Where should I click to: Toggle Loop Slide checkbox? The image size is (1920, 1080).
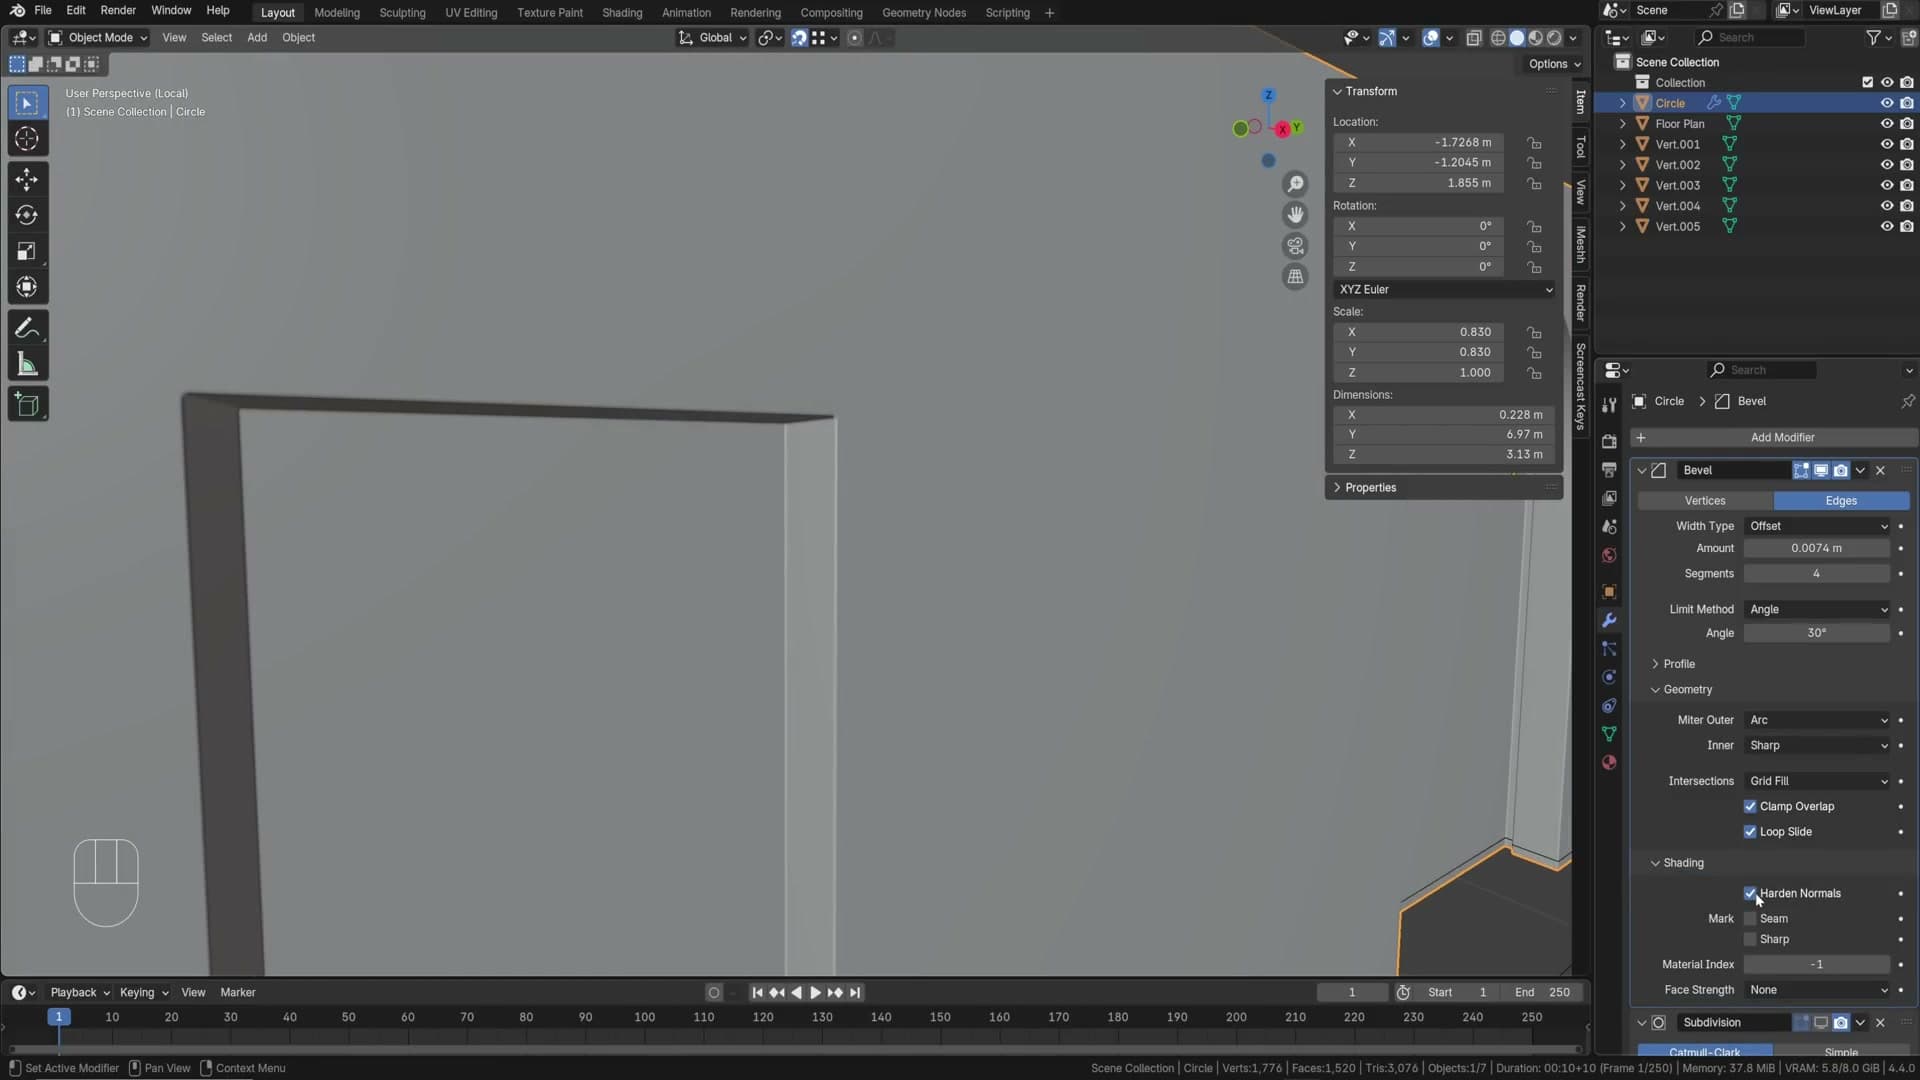(x=1750, y=832)
